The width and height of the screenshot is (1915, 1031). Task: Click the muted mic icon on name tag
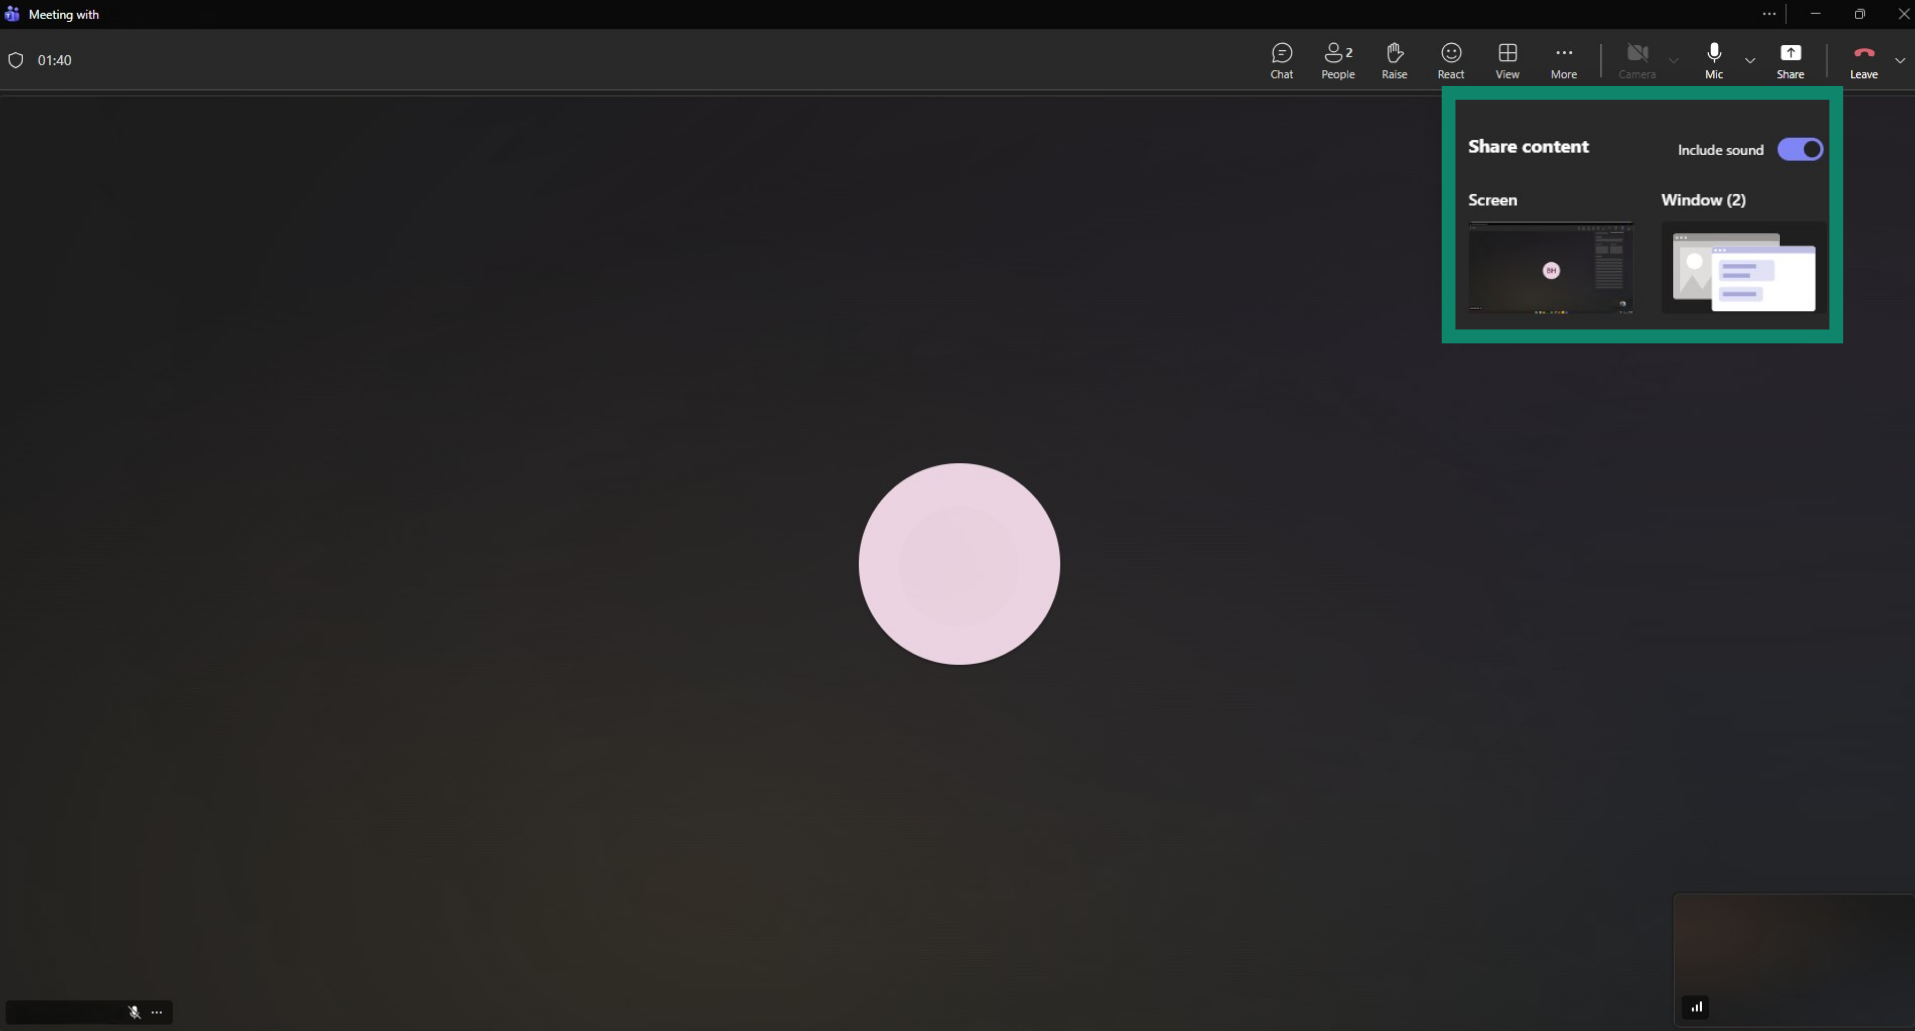[x=134, y=1012]
